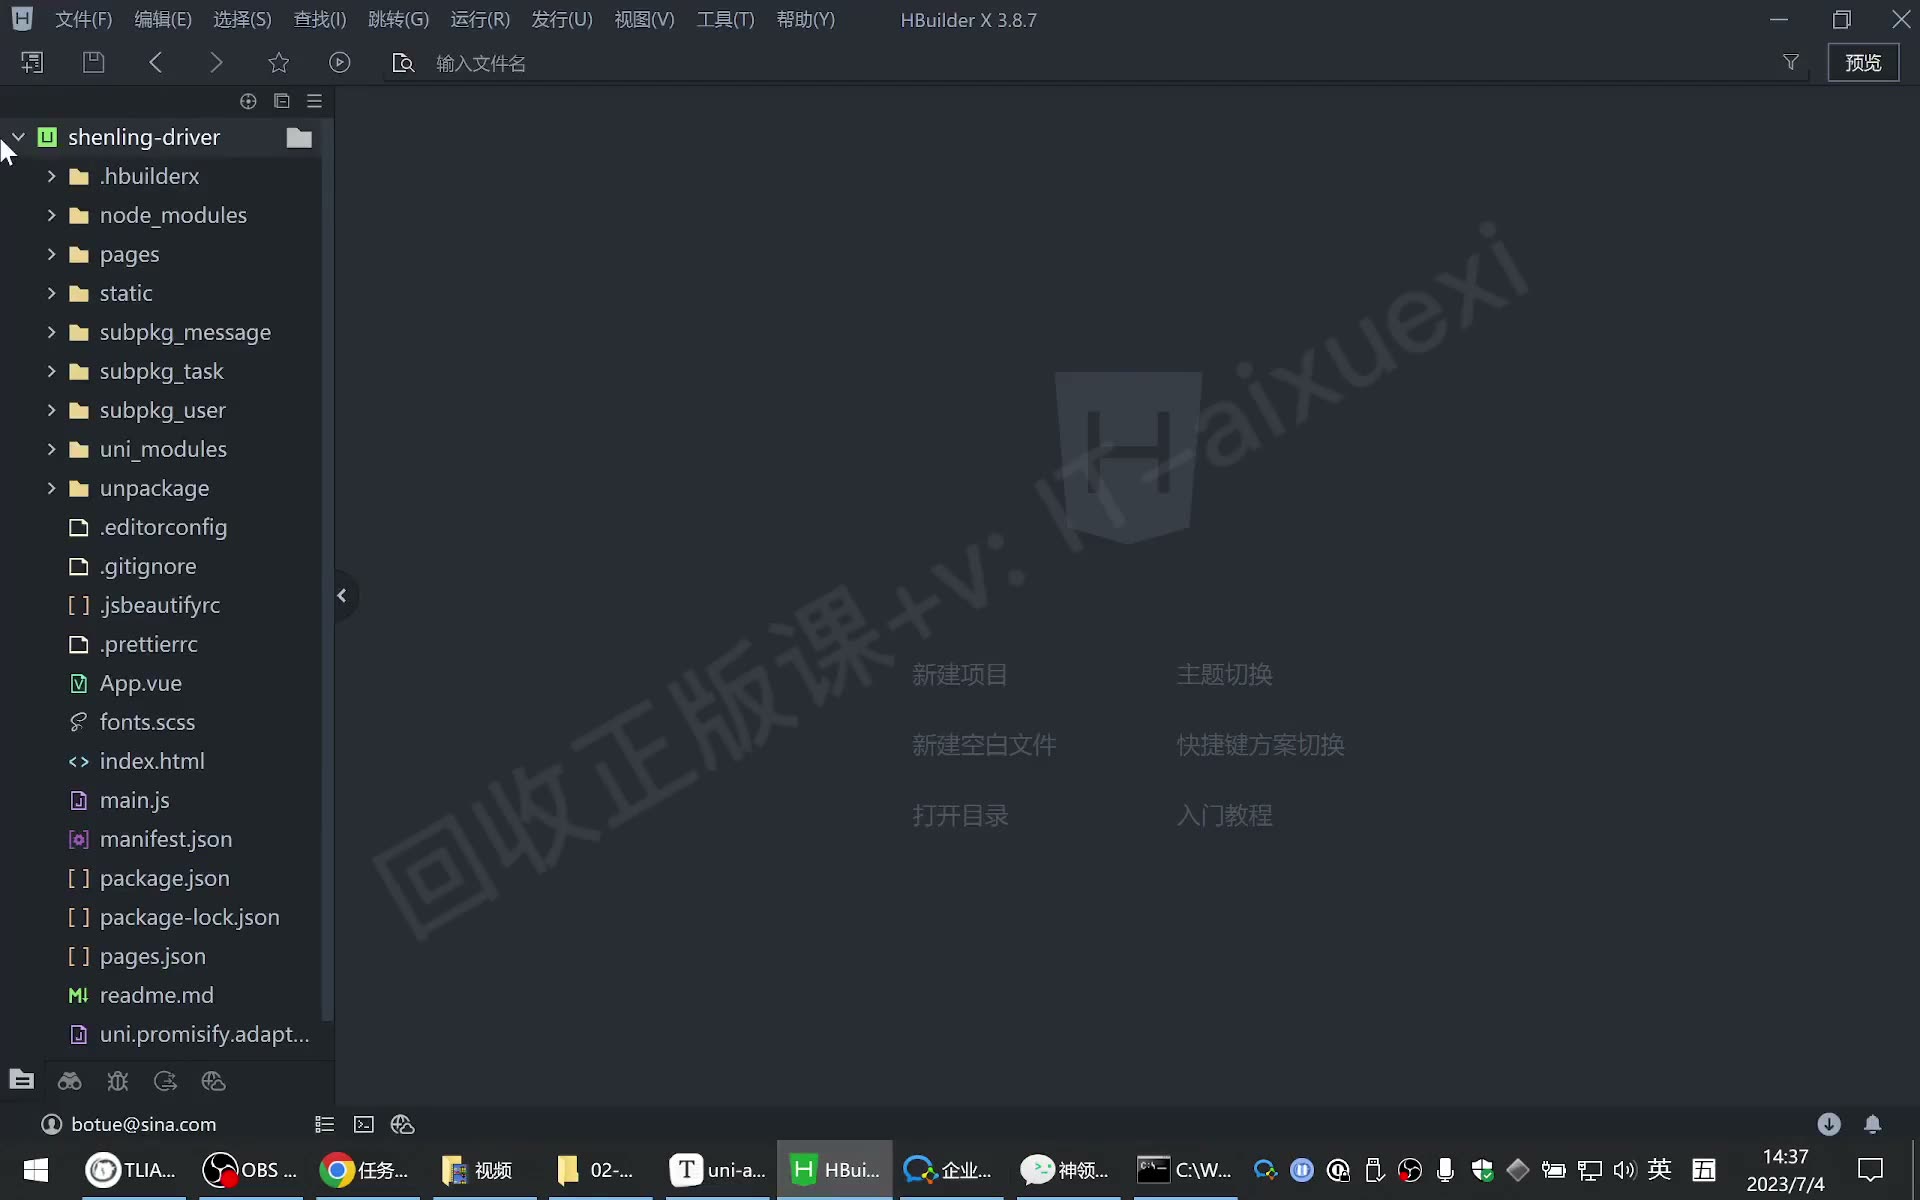This screenshot has width=1920, height=1200.
Task: Click the notification bell icon
Action: 1872,1124
